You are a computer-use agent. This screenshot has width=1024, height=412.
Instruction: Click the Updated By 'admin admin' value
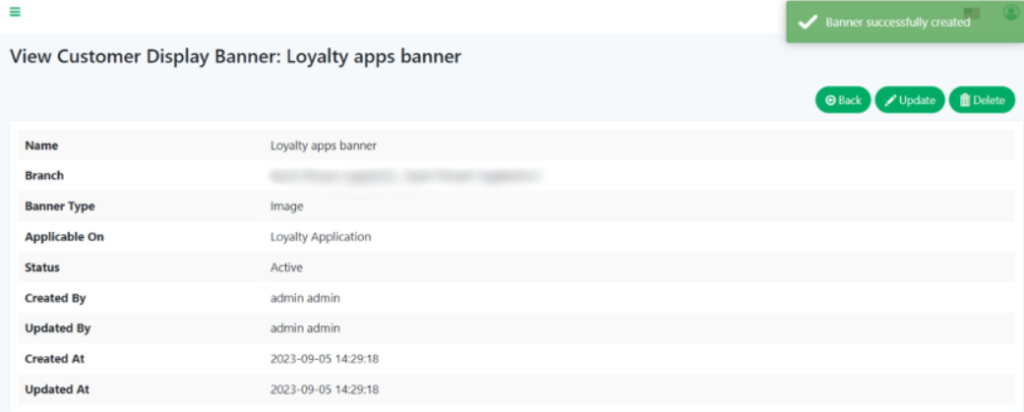305,328
